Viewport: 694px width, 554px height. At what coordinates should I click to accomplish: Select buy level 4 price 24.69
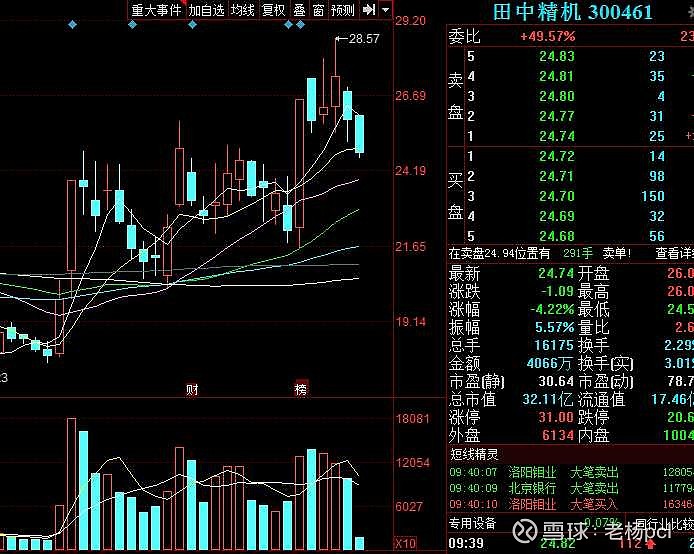[557, 216]
